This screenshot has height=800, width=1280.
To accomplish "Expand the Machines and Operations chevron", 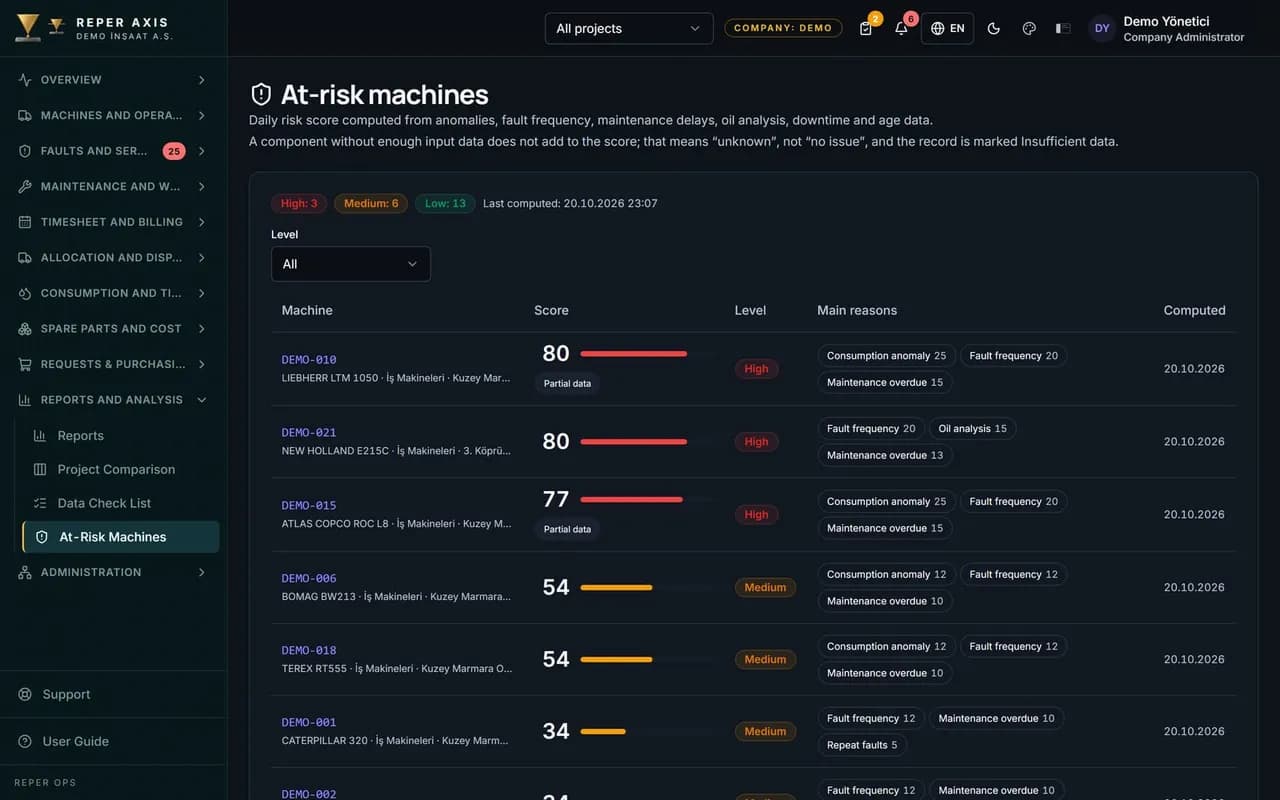I will click(x=202, y=116).
